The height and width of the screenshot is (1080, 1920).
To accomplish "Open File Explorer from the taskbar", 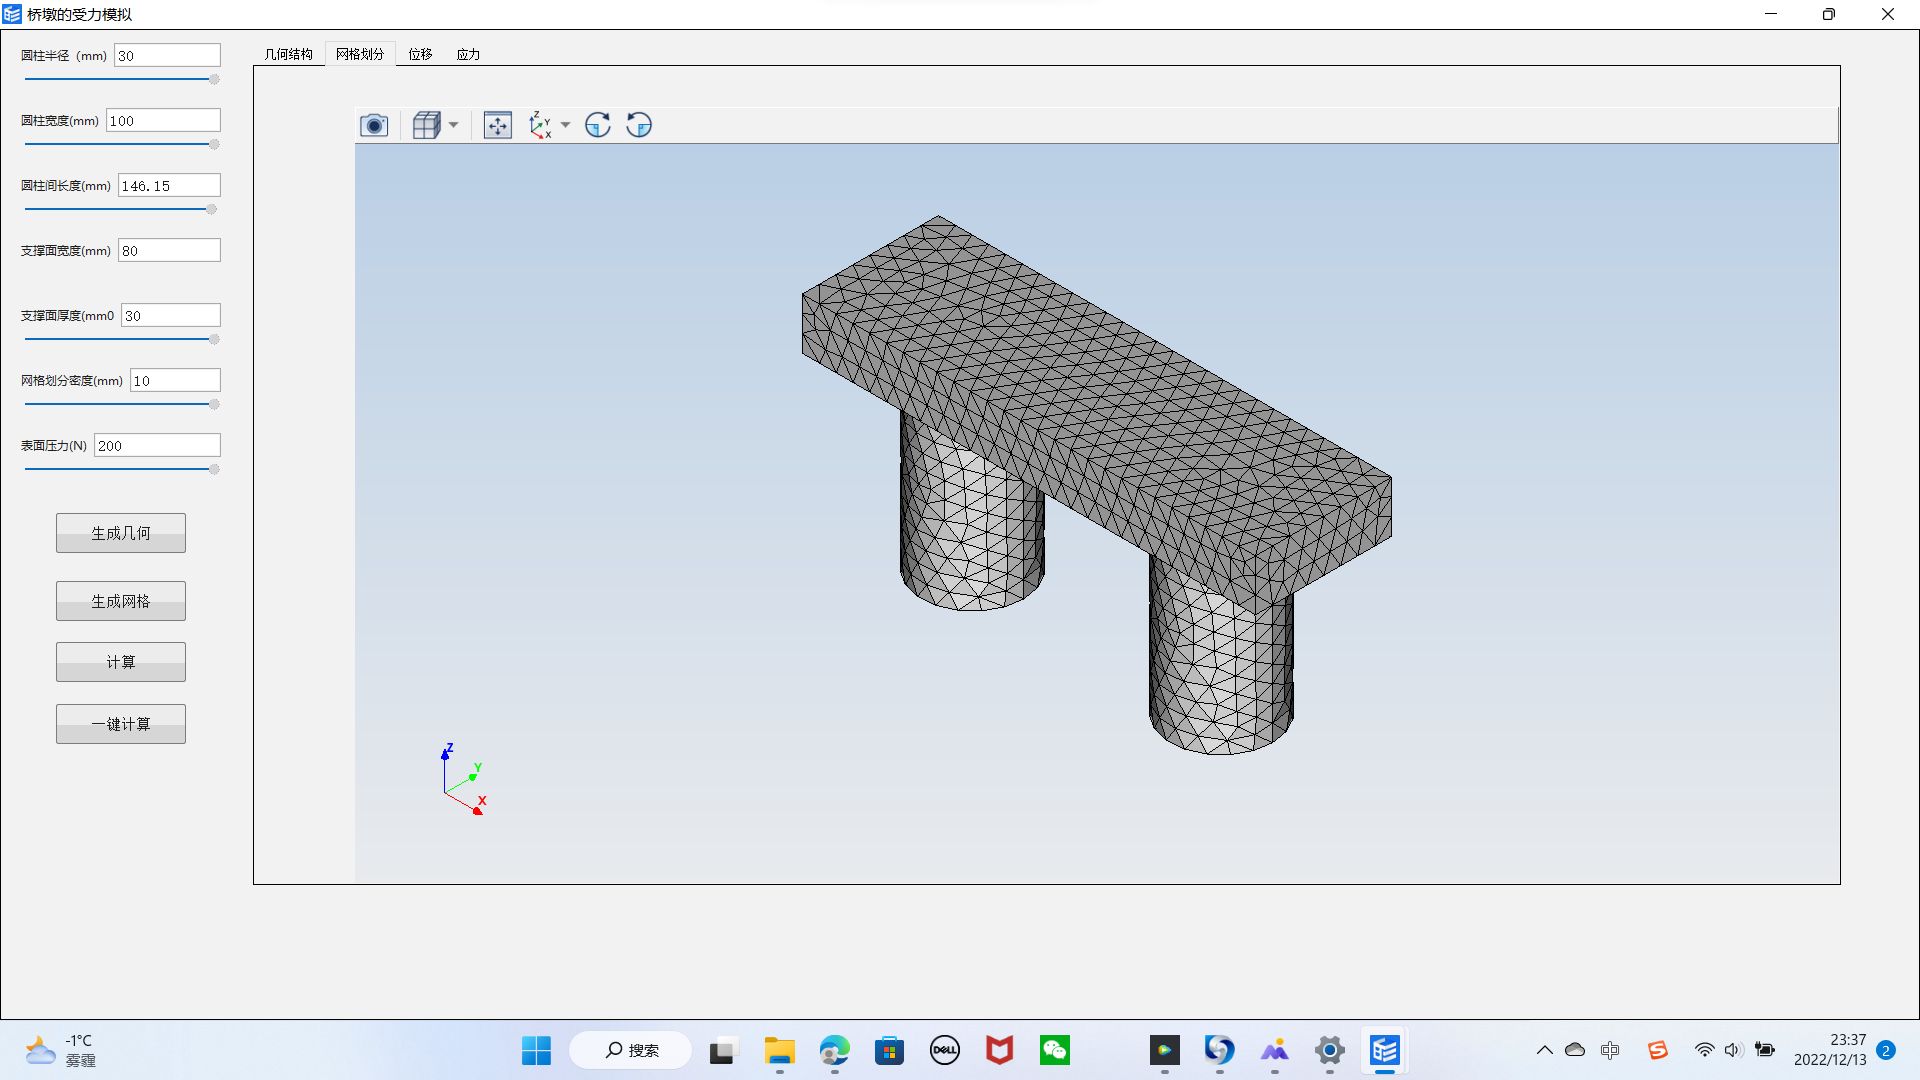I will tap(780, 1050).
